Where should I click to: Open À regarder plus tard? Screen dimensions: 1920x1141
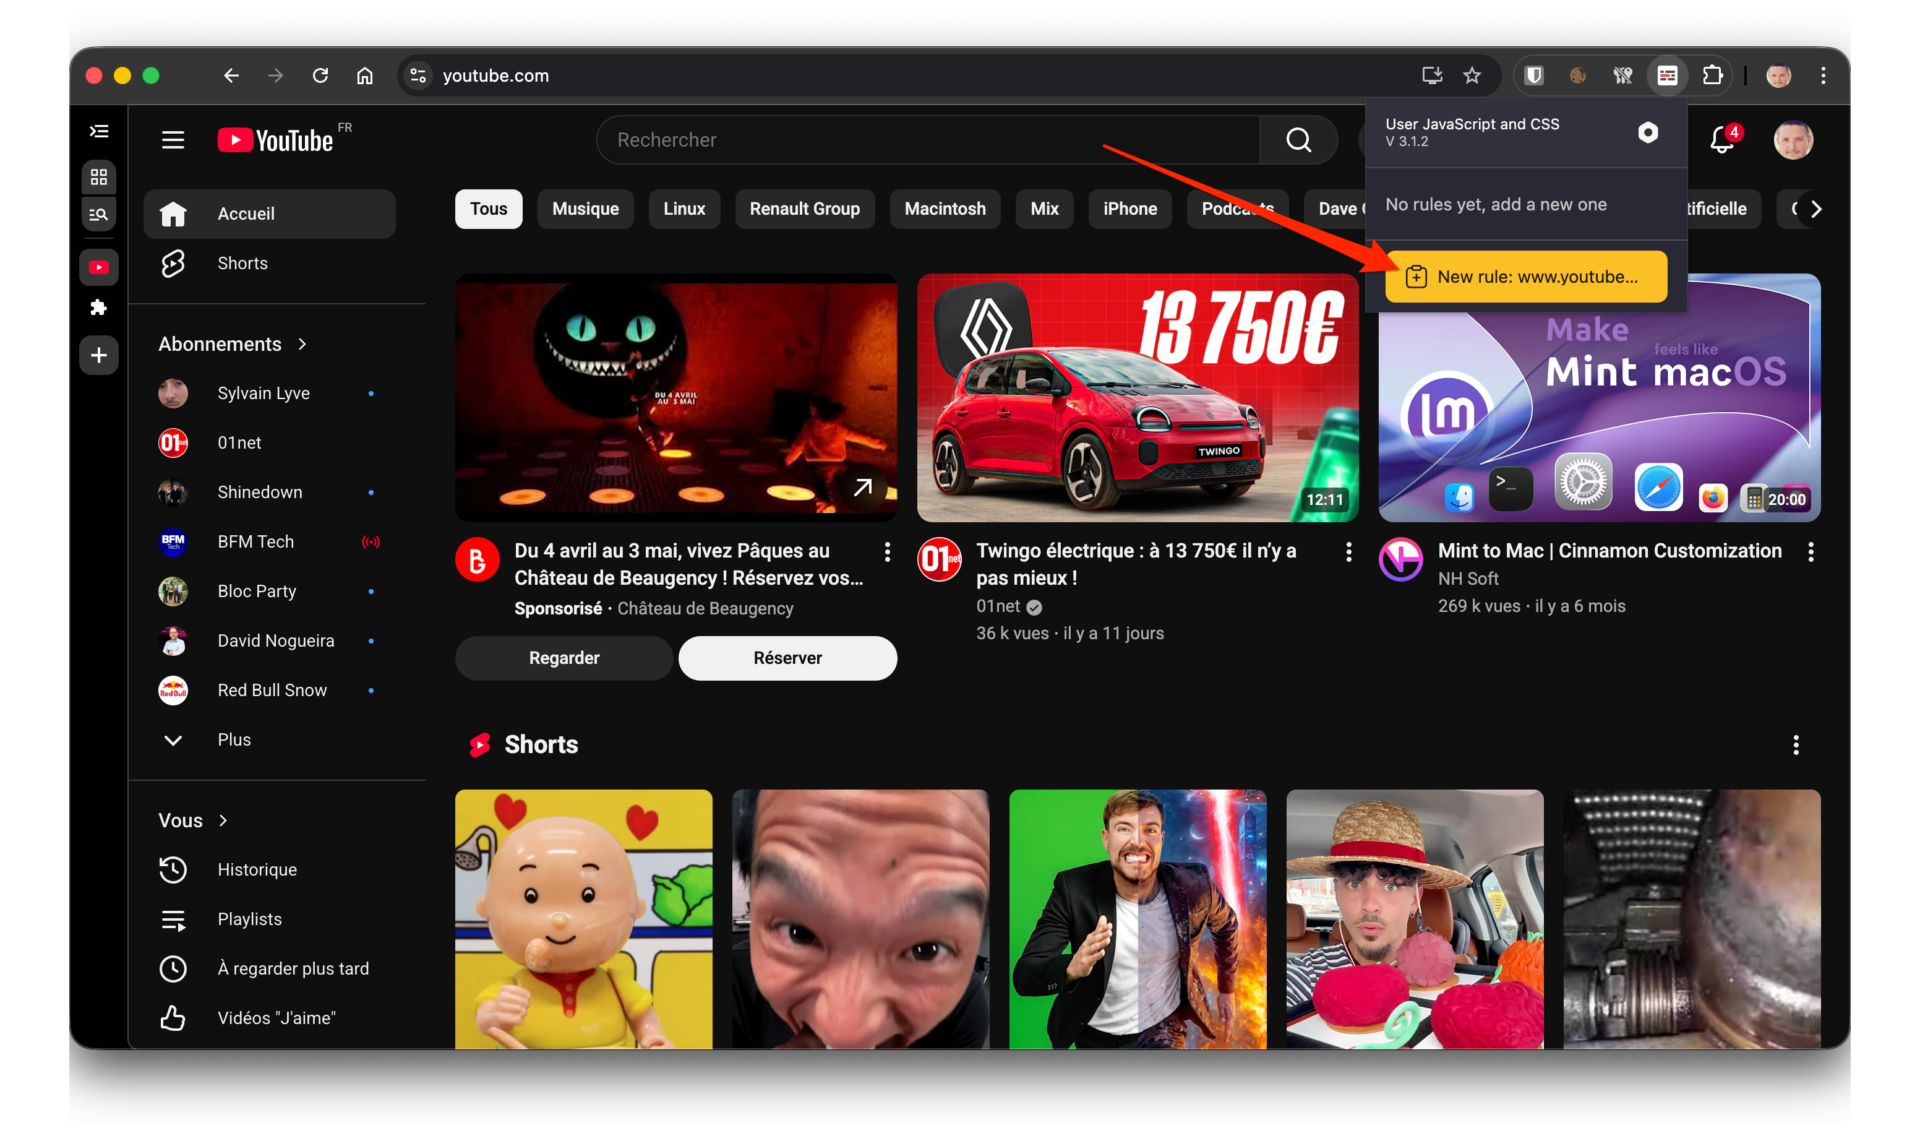pyautogui.click(x=270, y=968)
